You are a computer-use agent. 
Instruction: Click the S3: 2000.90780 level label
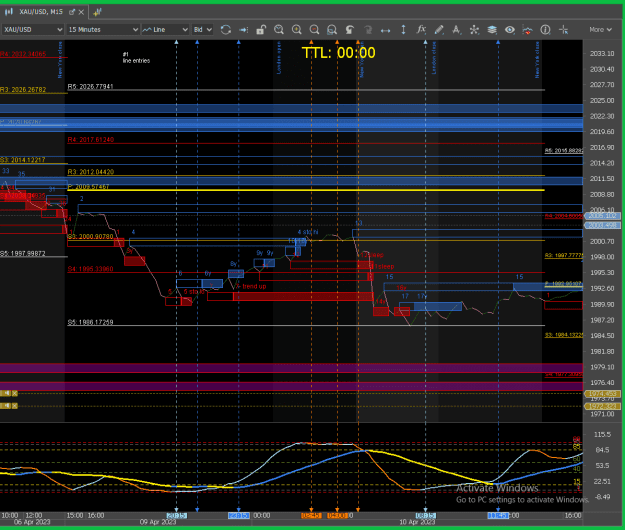click(90, 236)
